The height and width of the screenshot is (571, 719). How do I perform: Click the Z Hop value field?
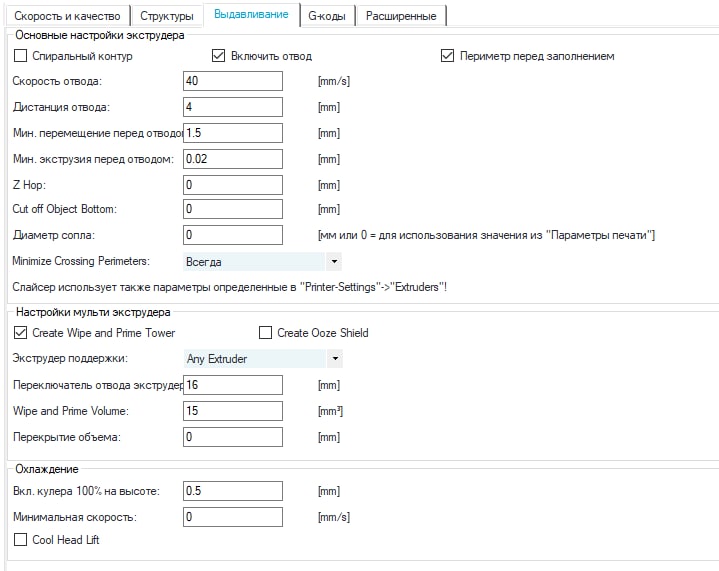click(233, 185)
